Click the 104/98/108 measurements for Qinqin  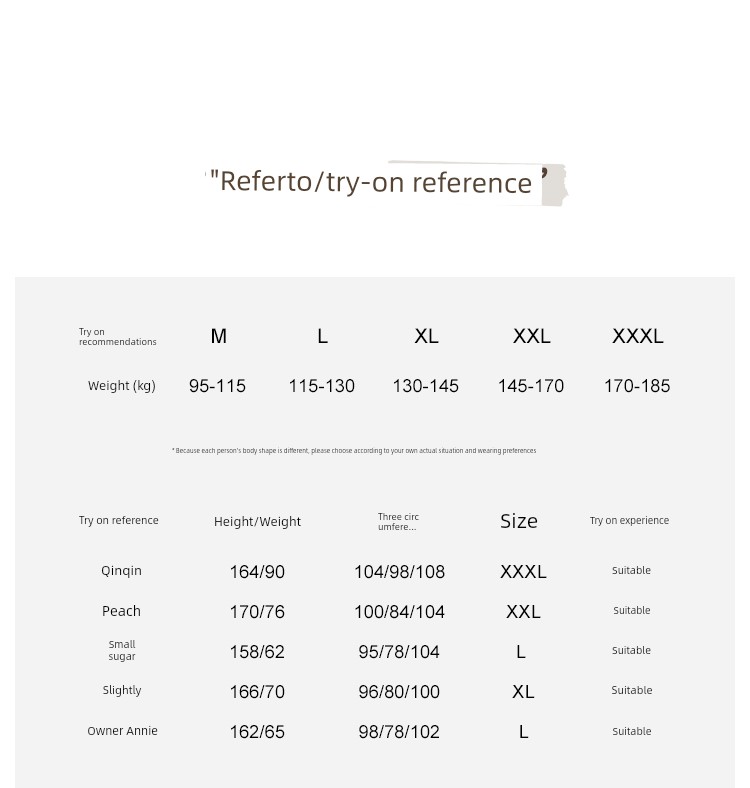(x=399, y=572)
